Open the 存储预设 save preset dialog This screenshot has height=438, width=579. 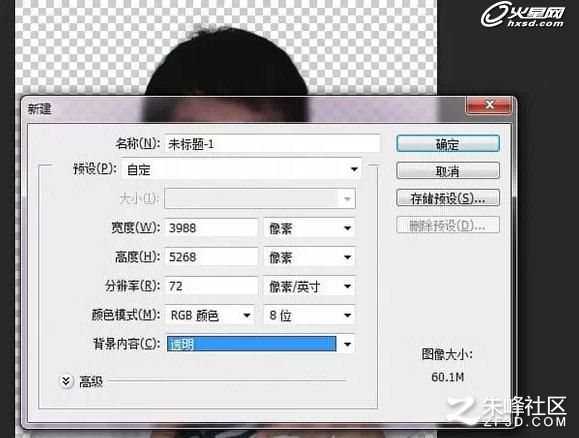coord(448,198)
